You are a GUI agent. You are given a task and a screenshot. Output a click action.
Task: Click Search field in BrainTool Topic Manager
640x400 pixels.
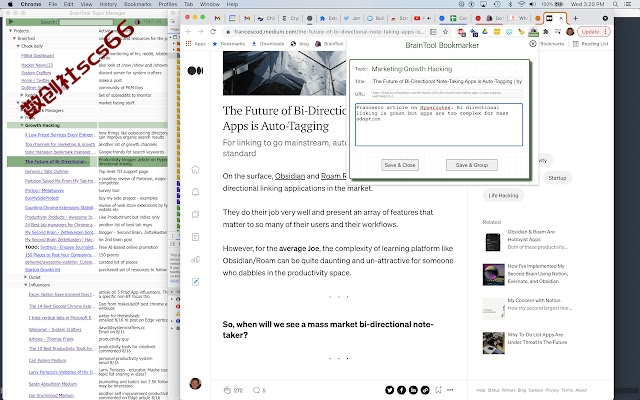[86, 22]
